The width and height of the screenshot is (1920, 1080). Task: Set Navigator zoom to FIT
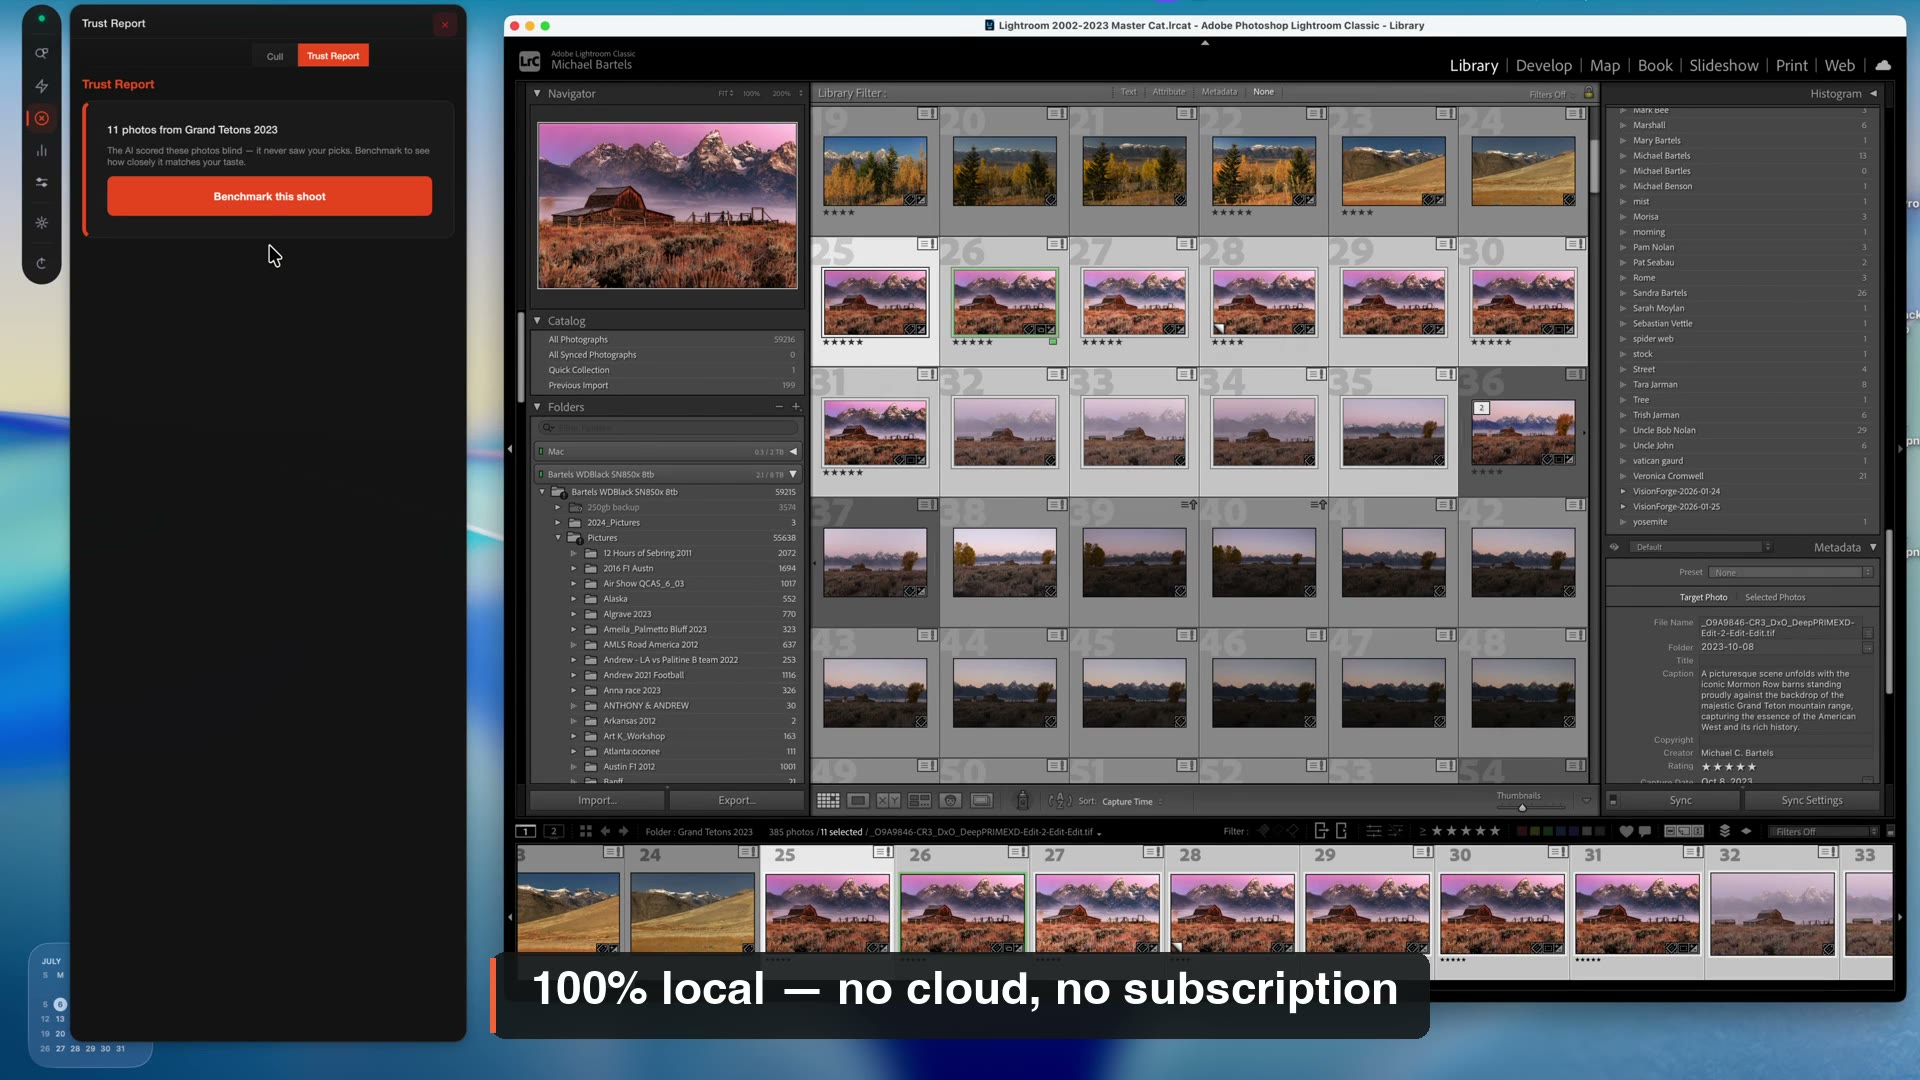[x=725, y=93]
